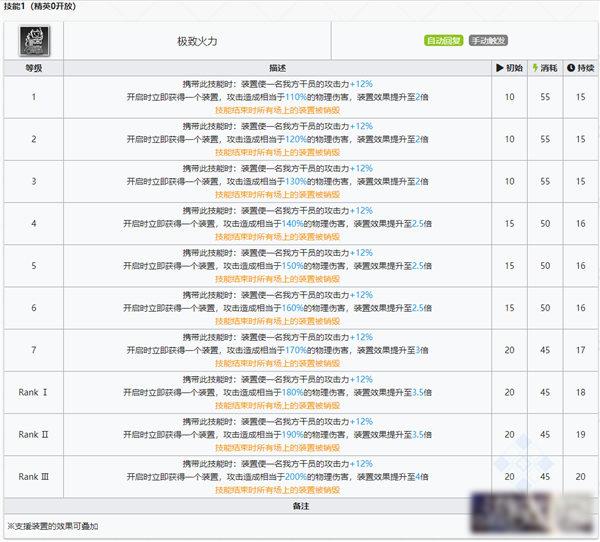Click the 技能1（精英0开放）title

[40, 7]
